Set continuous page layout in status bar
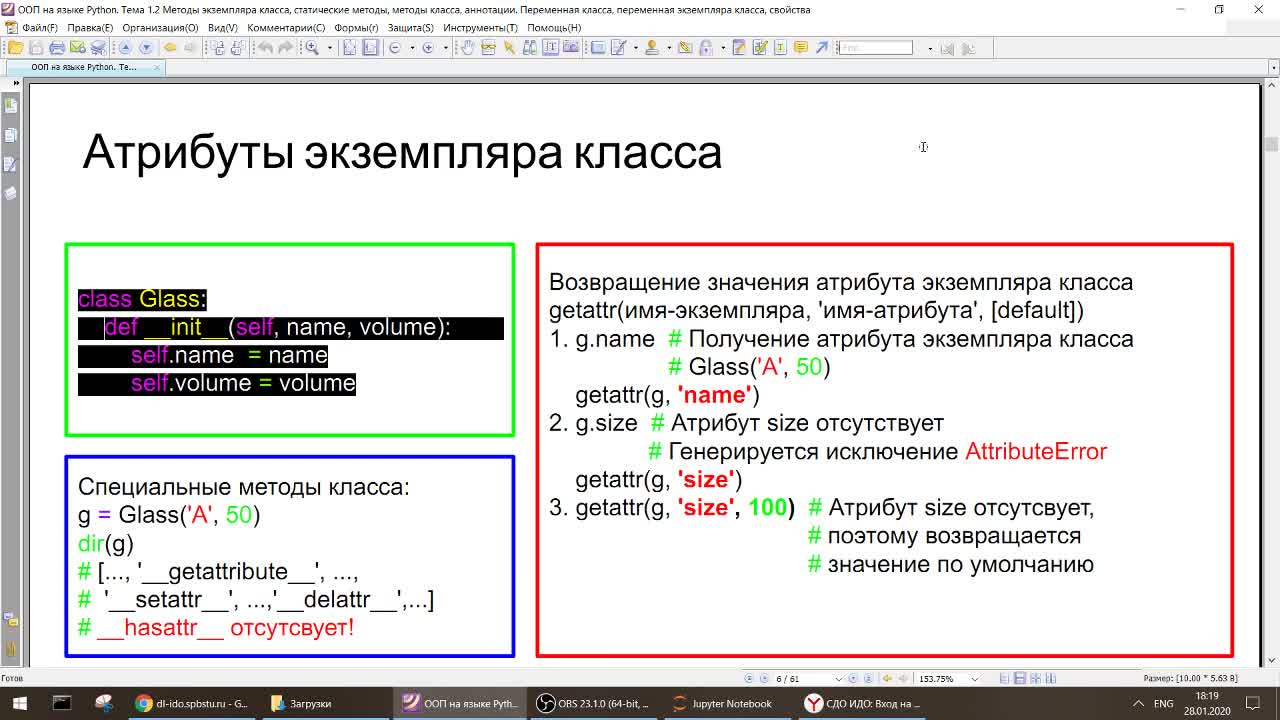 [x=1020, y=678]
